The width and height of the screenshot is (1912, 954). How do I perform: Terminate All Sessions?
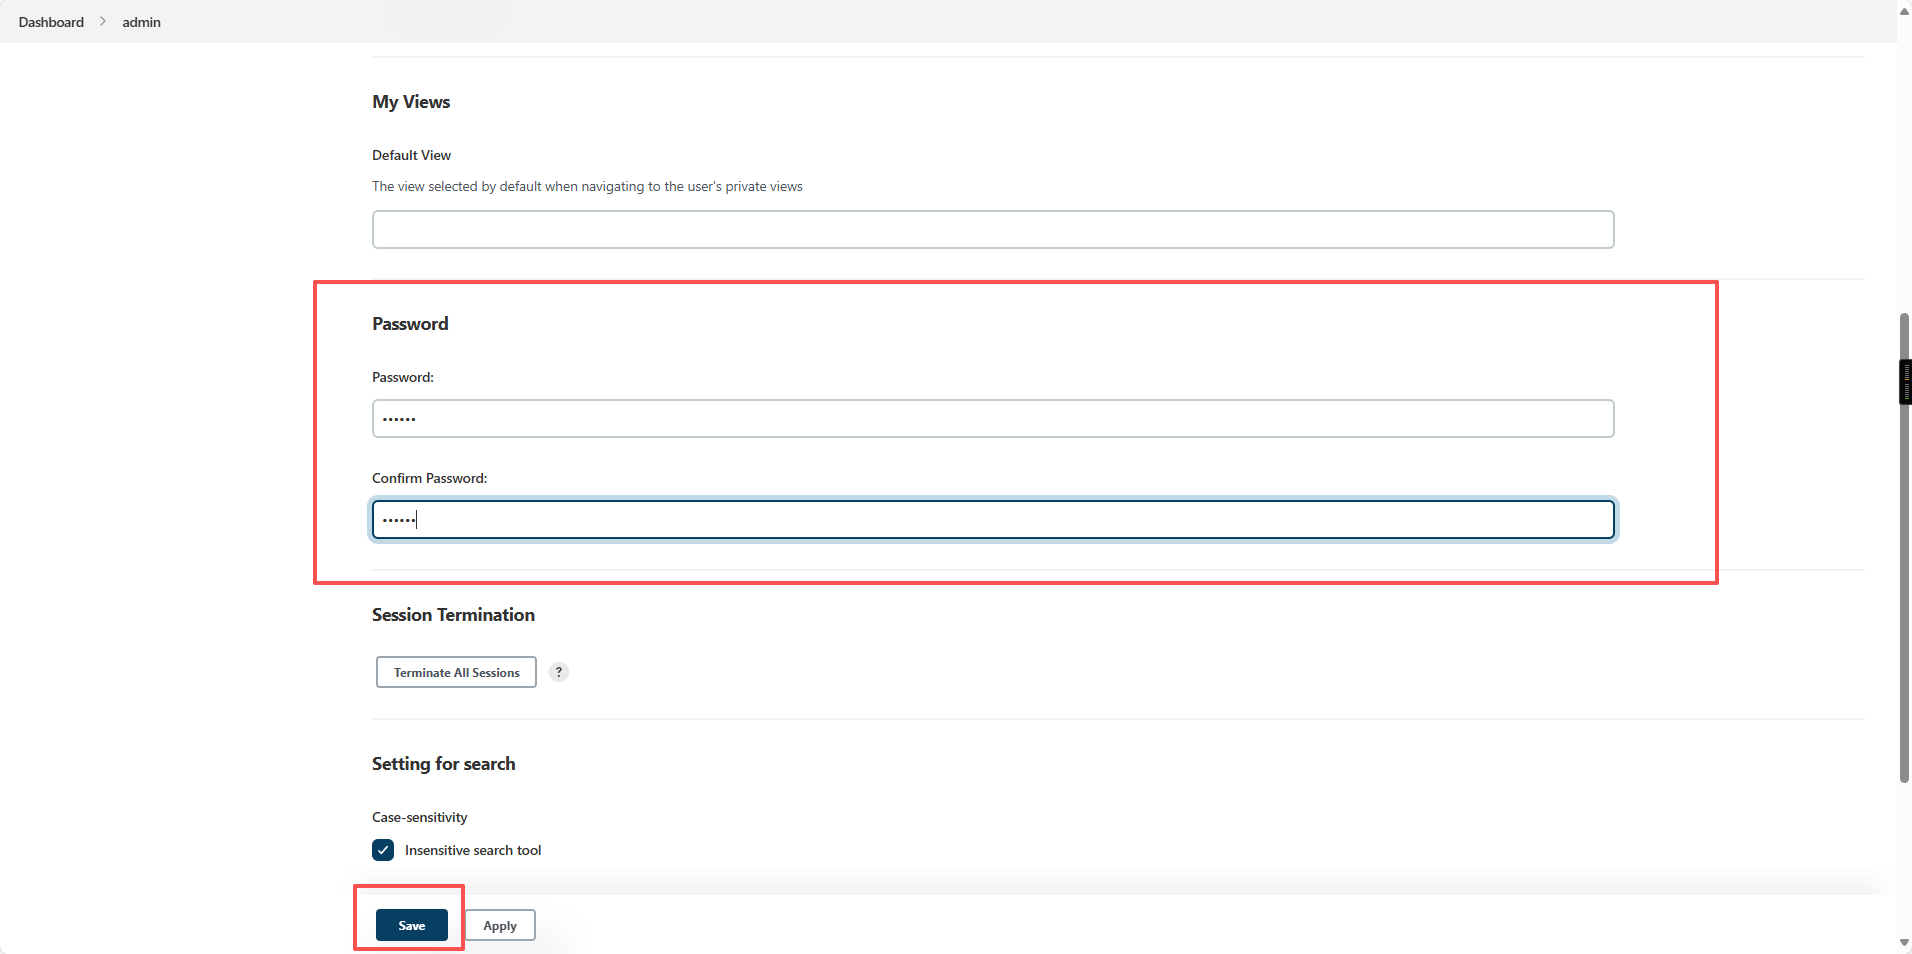point(456,672)
